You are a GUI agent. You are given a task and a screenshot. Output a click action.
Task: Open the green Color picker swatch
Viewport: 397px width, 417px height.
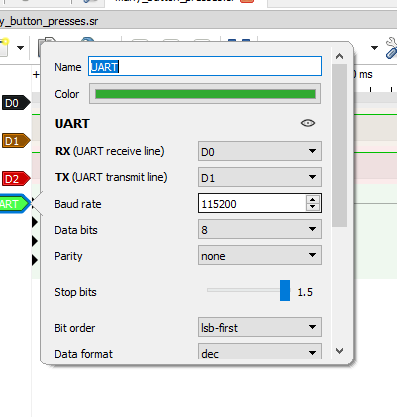[x=205, y=94]
